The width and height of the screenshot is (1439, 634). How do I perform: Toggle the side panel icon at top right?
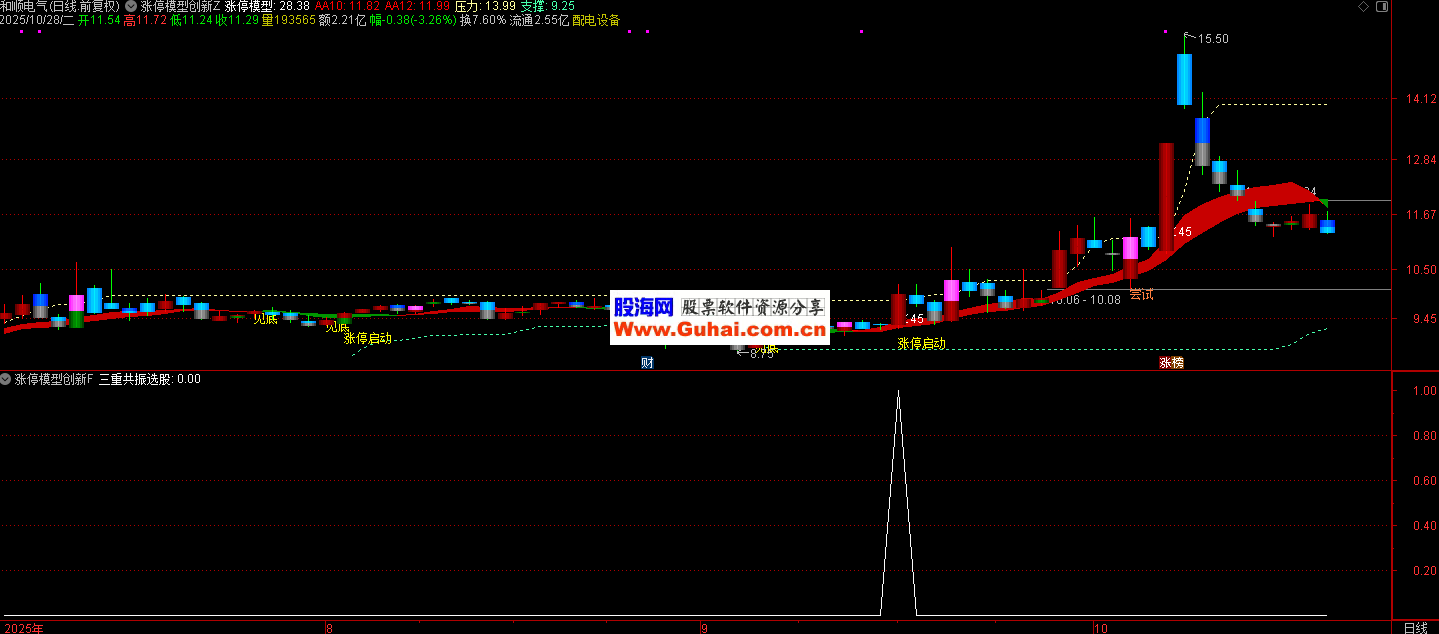click(1381, 6)
